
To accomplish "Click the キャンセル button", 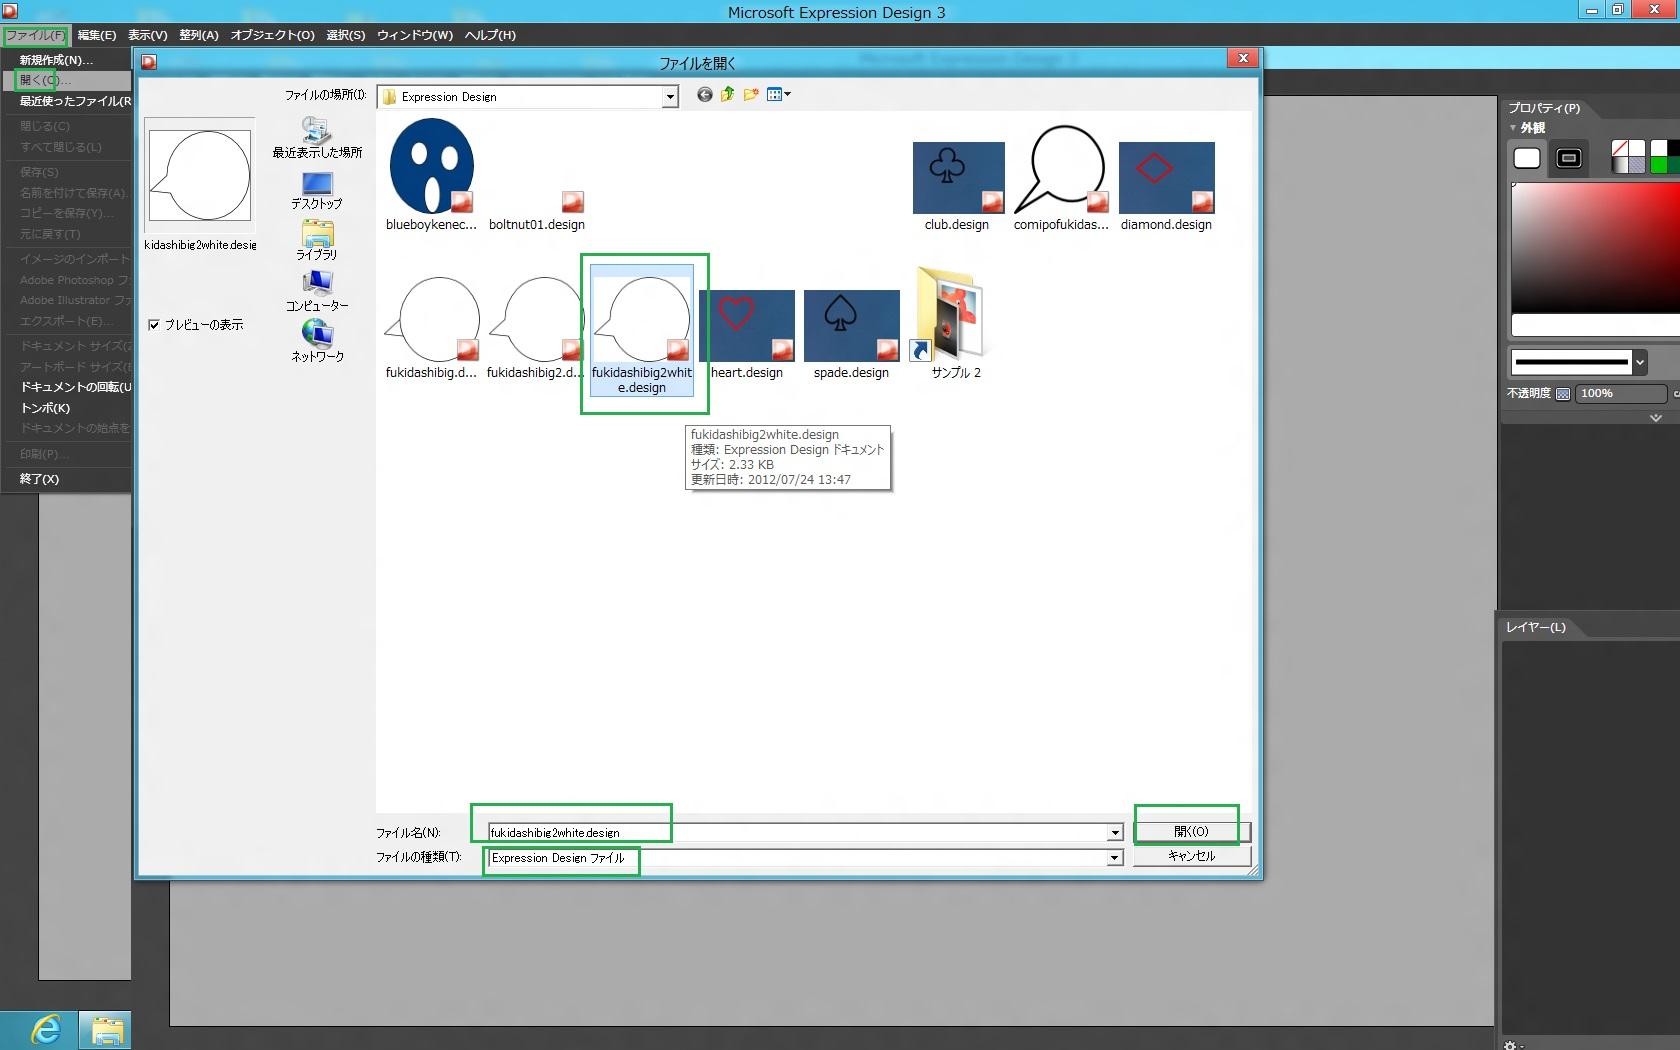I will click(x=1191, y=856).
